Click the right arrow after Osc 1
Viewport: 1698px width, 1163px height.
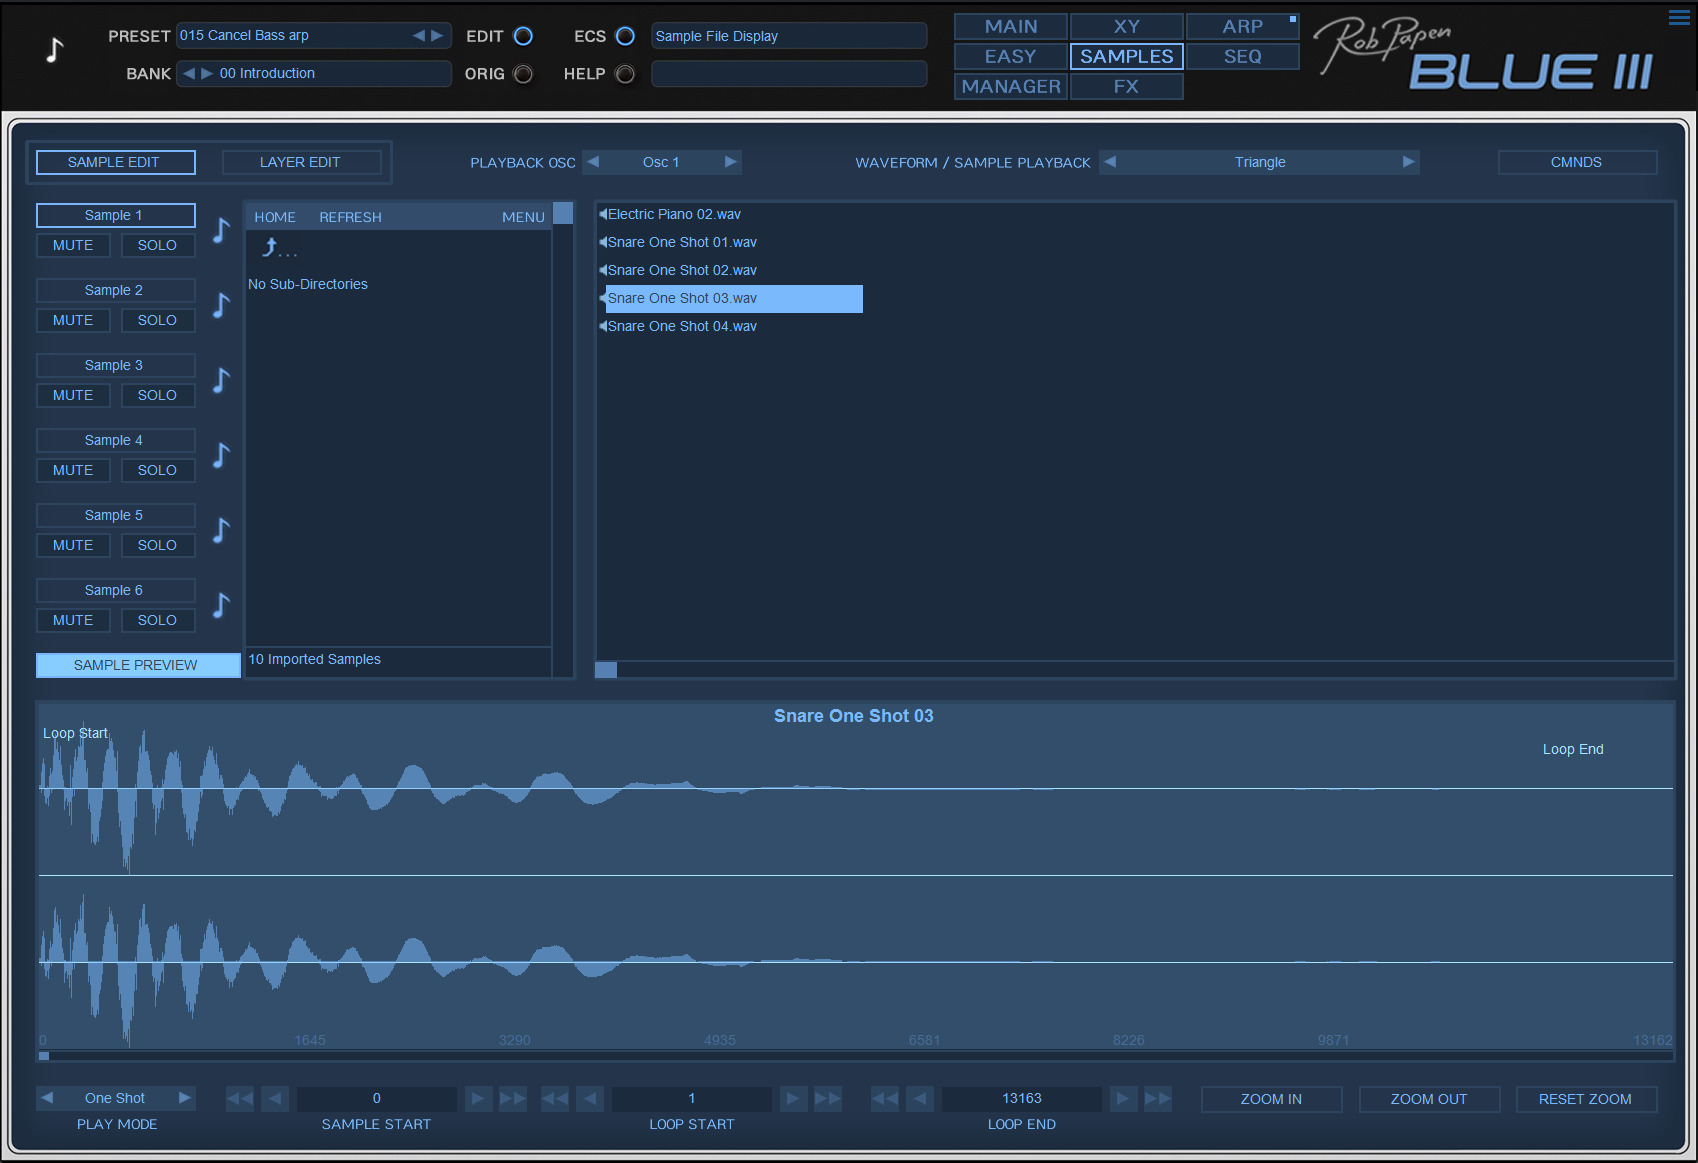click(x=731, y=162)
